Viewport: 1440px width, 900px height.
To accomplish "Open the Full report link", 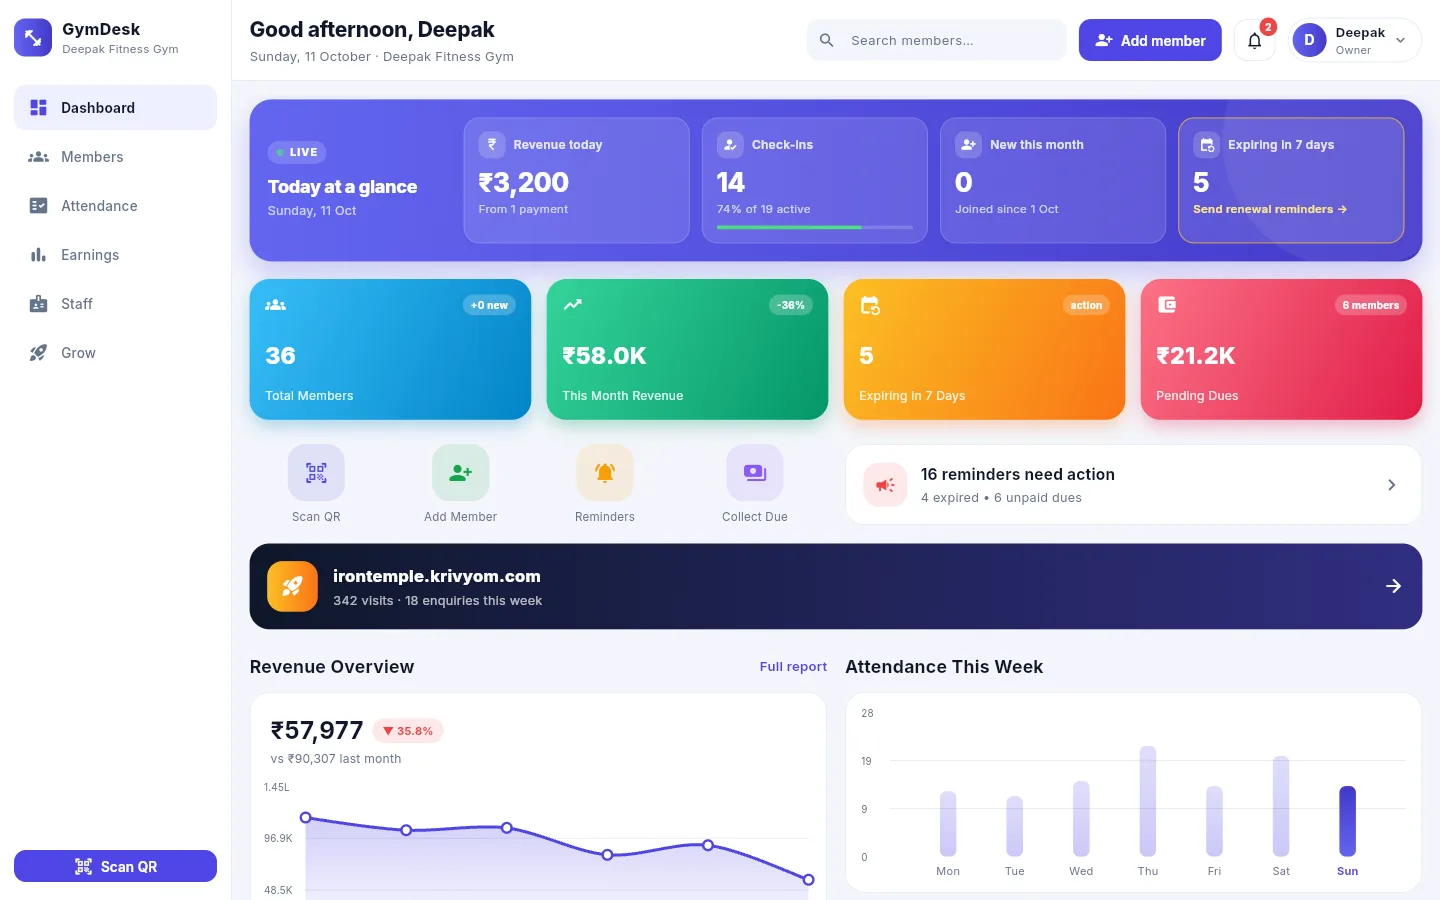I will tap(793, 666).
